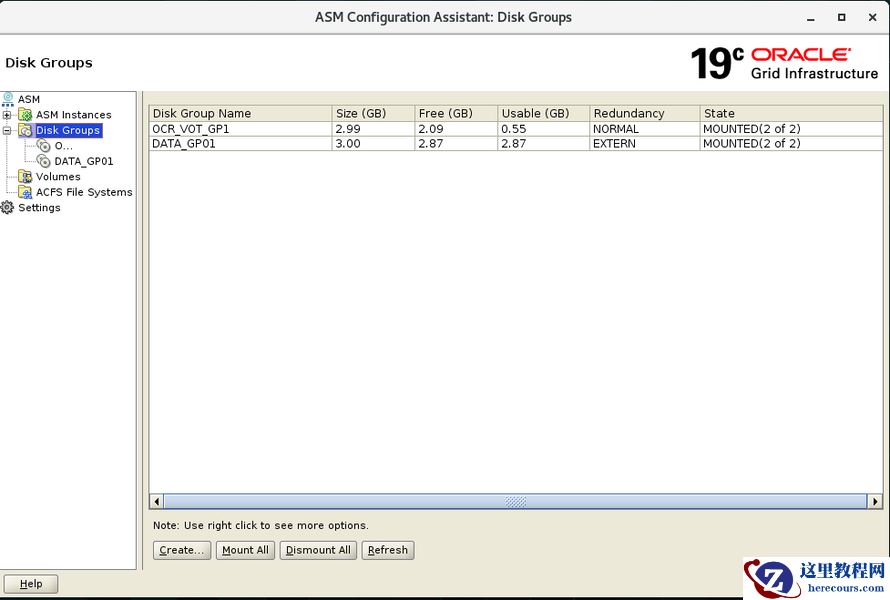Viewport: 890px width, 600px height.
Task: Refresh the disk groups list
Action: [x=388, y=550]
